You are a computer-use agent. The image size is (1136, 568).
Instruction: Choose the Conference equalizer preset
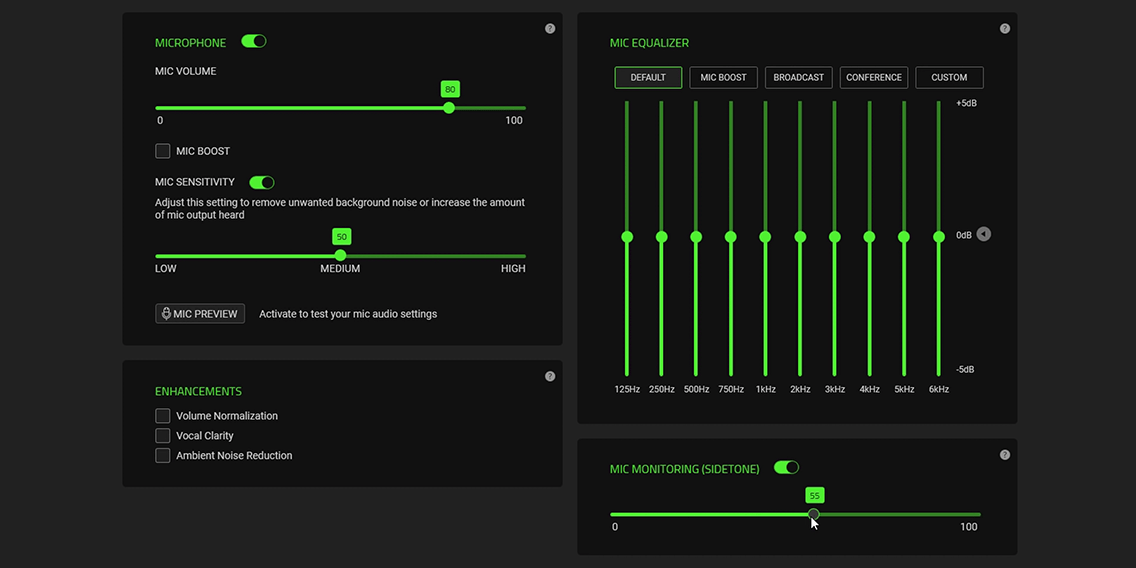874,78
